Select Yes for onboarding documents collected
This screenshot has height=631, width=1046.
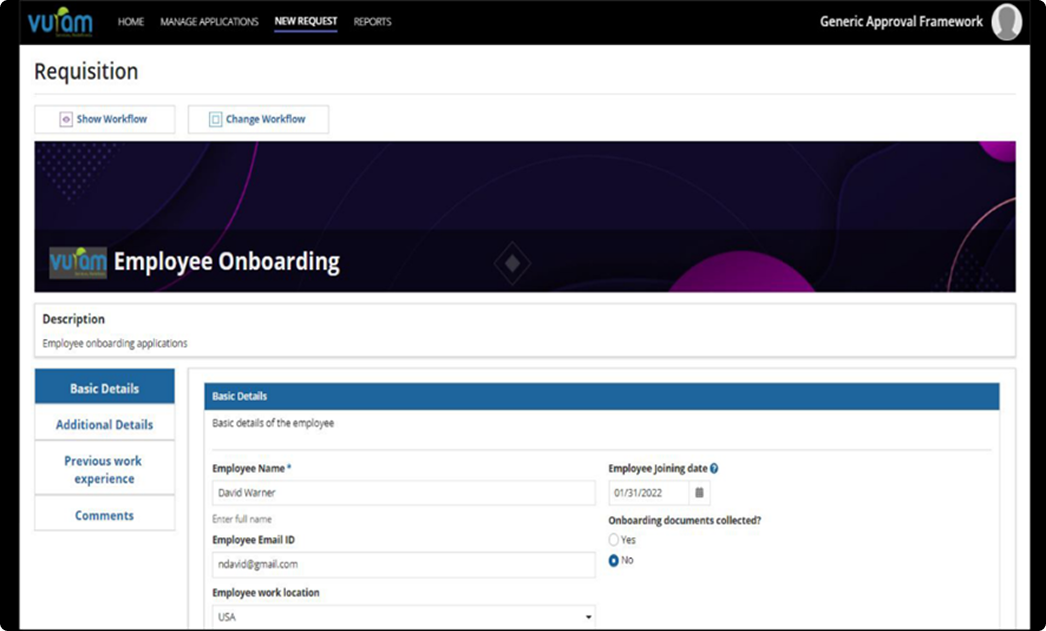pyautogui.click(x=614, y=540)
